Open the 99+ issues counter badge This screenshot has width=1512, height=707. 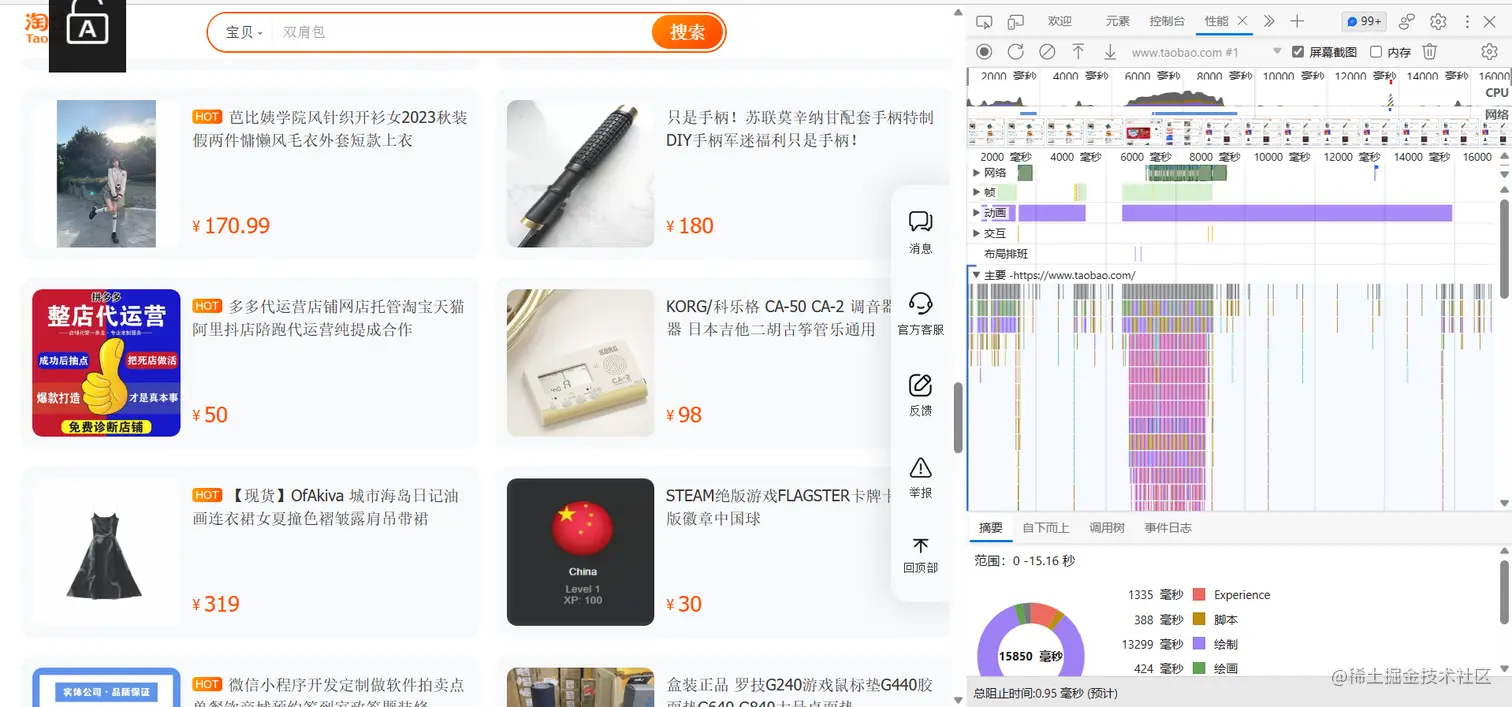(x=1363, y=21)
